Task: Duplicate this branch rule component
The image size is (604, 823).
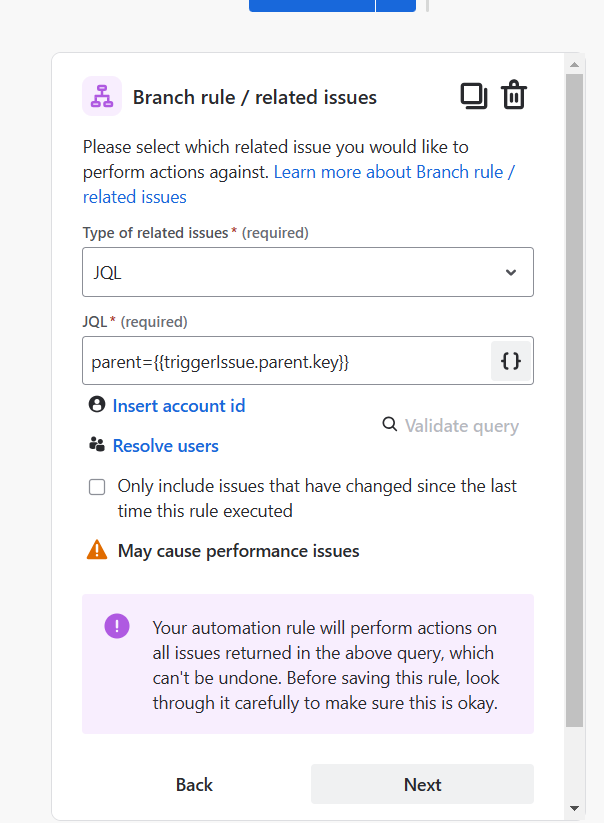Action: coord(474,95)
